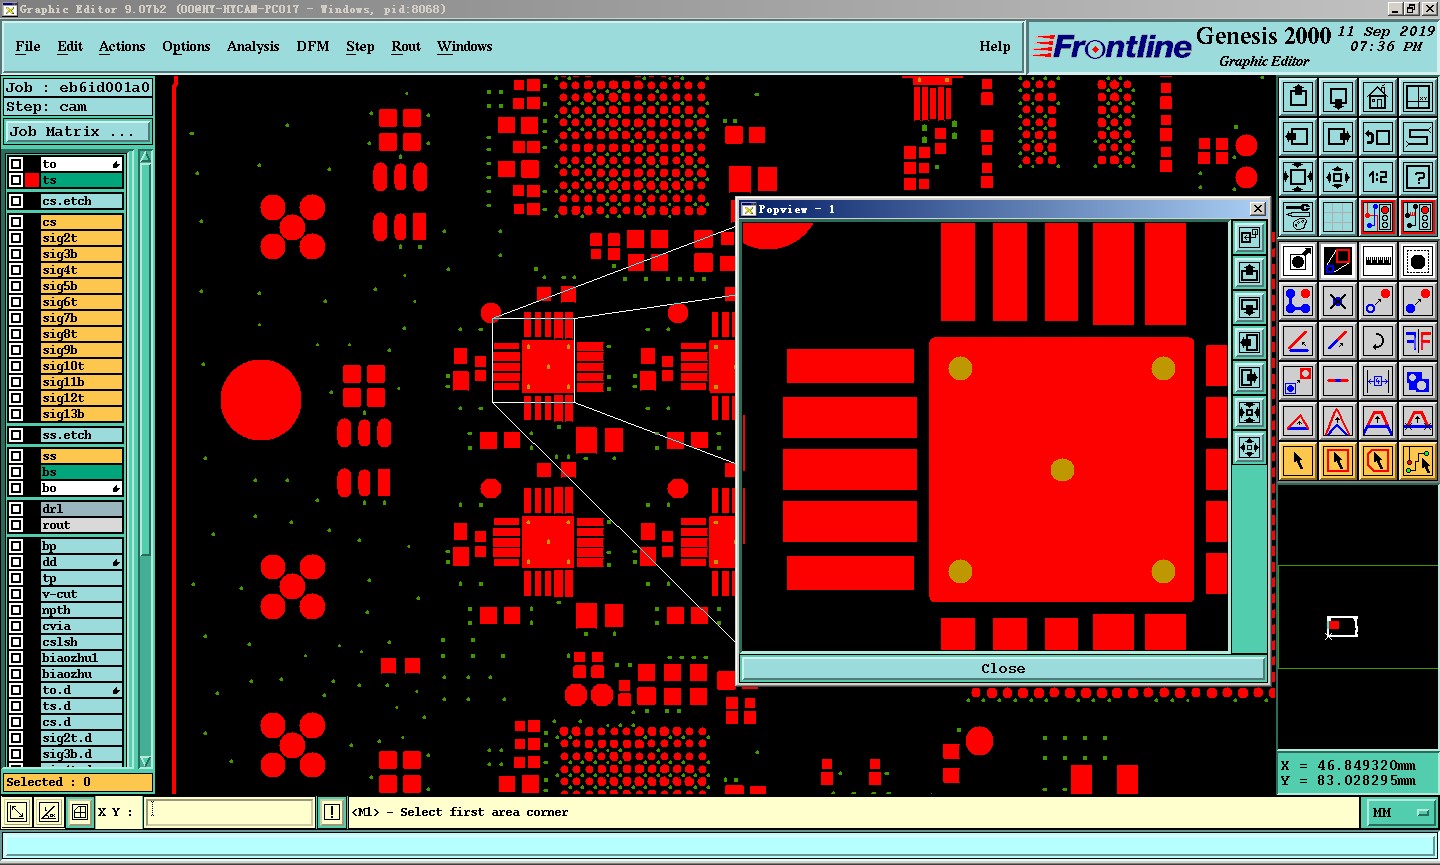The height and width of the screenshot is (865, 1440).
Task: Click the mirror F flip tool
Action: click(1418, 341)
